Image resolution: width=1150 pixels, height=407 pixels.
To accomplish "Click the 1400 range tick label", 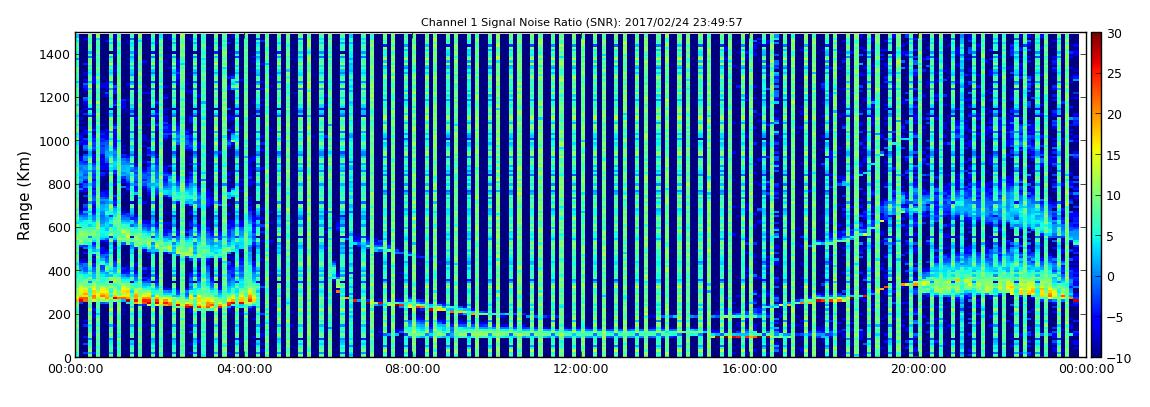I will tap(56, 55).
